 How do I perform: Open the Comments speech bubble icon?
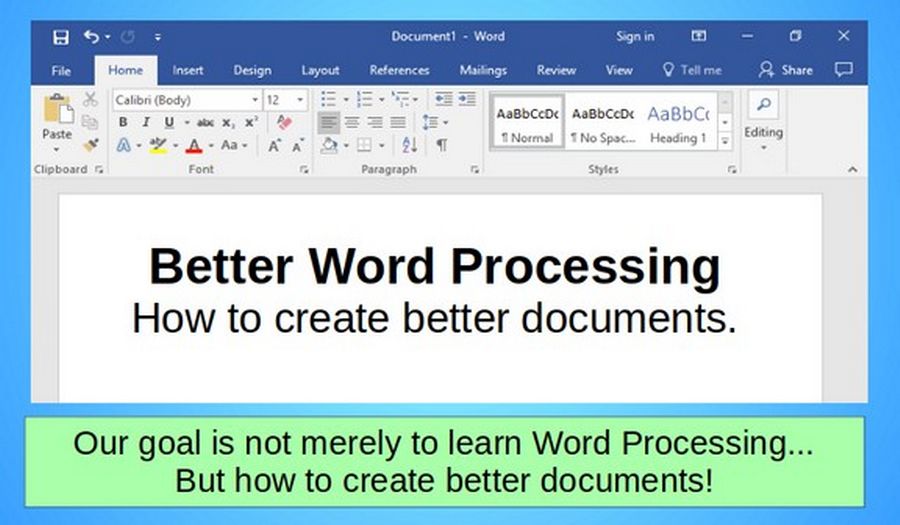click(x=843, y=70)
